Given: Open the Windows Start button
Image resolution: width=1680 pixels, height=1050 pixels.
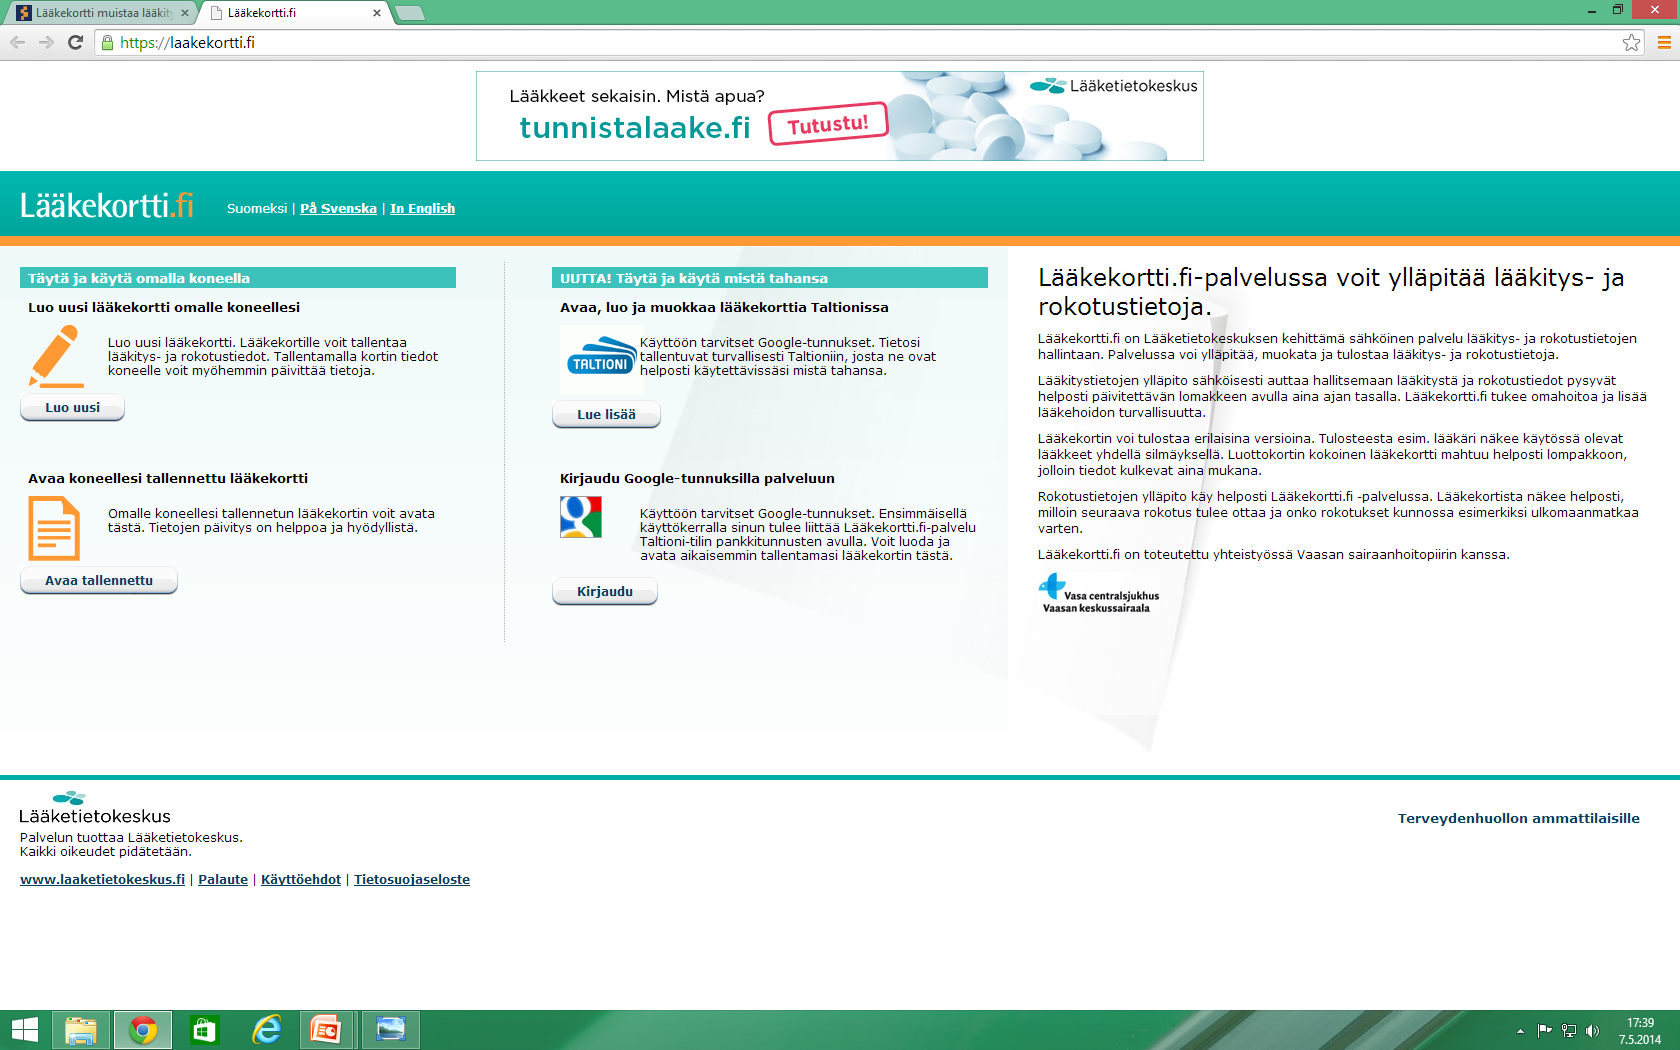Looking at the screenshot, I should point(25,1030).
